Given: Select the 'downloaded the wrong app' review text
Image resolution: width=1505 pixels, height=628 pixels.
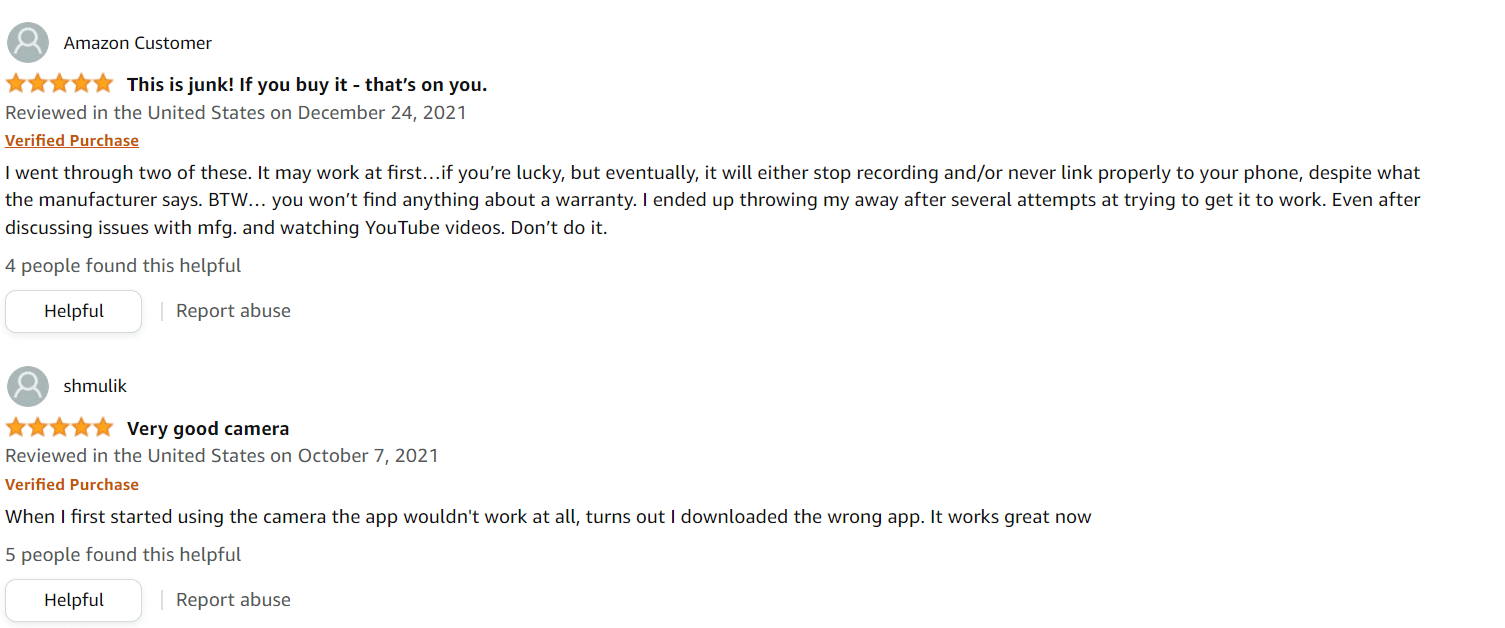Looking at the screenshot, I should coord(548,518).
